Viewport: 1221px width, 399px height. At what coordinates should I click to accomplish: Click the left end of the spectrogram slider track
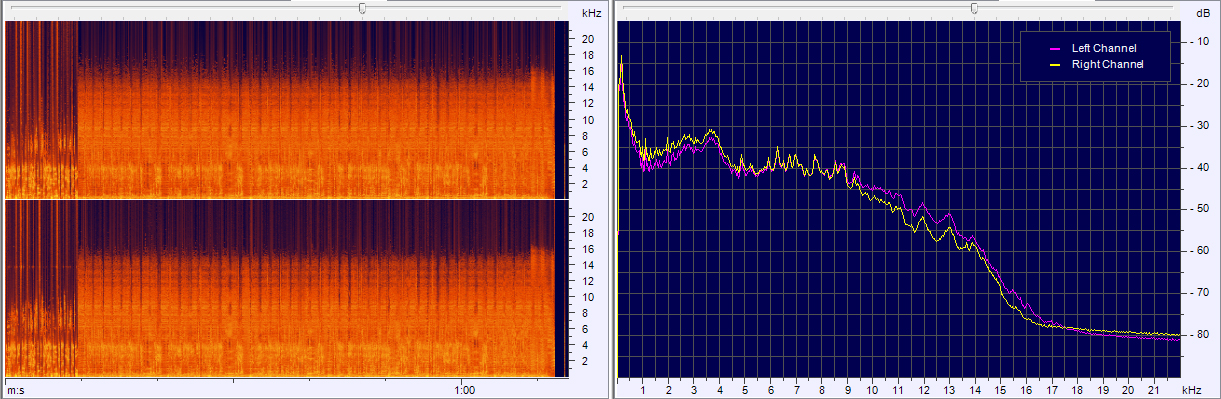(12, 8)
